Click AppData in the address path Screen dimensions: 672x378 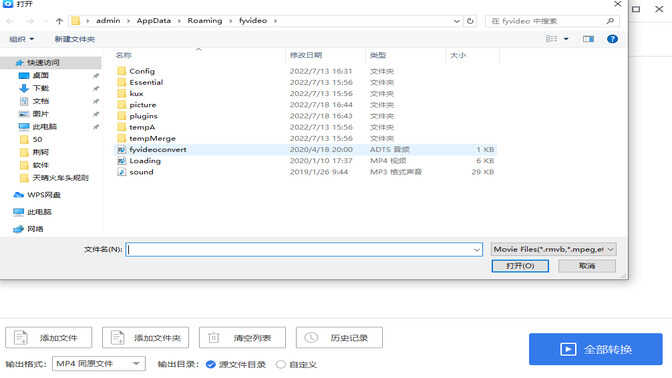click(x=153, y=21)
